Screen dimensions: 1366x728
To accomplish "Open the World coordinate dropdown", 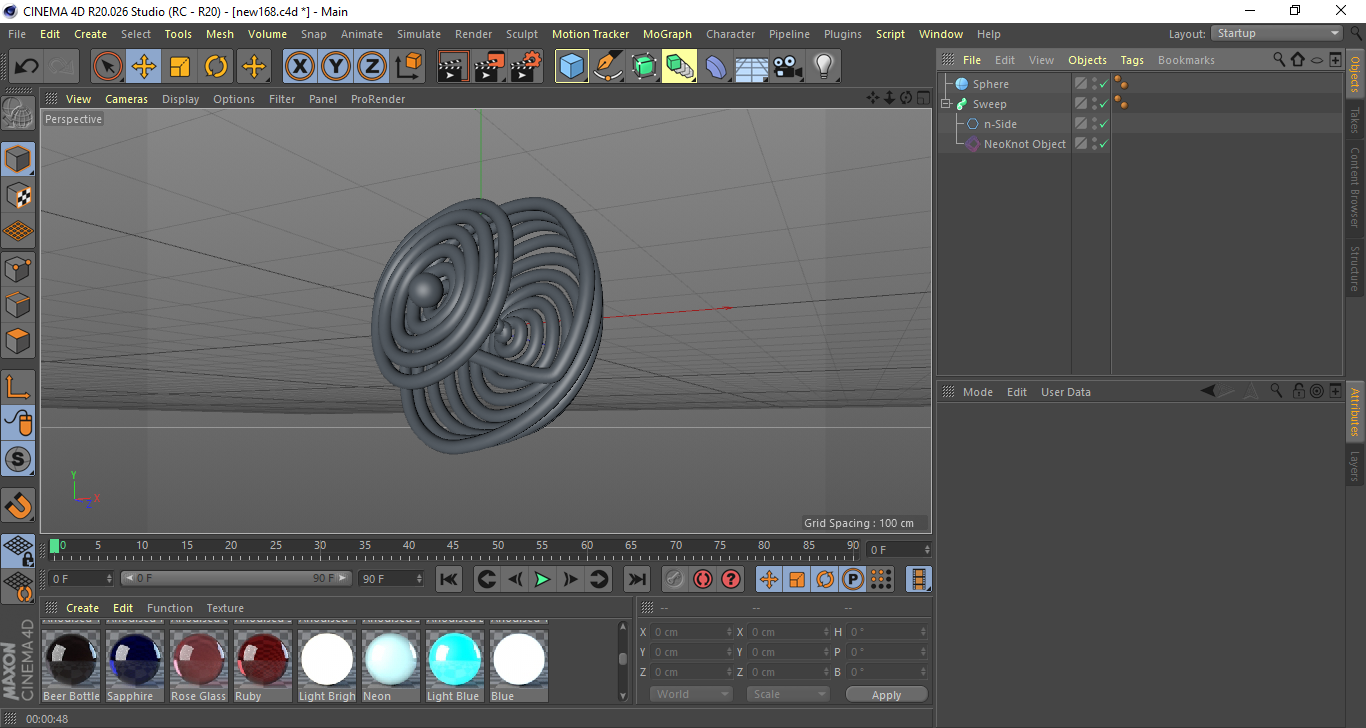I will 692,694.
